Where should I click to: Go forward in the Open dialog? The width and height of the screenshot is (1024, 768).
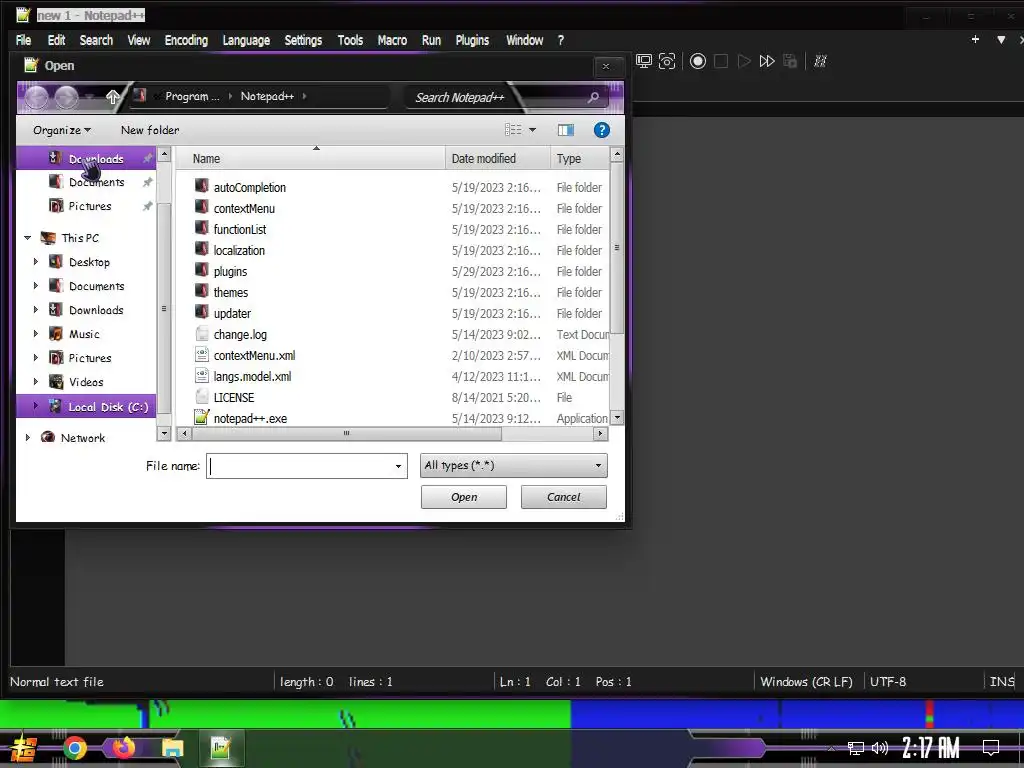[x=67, y=97]
